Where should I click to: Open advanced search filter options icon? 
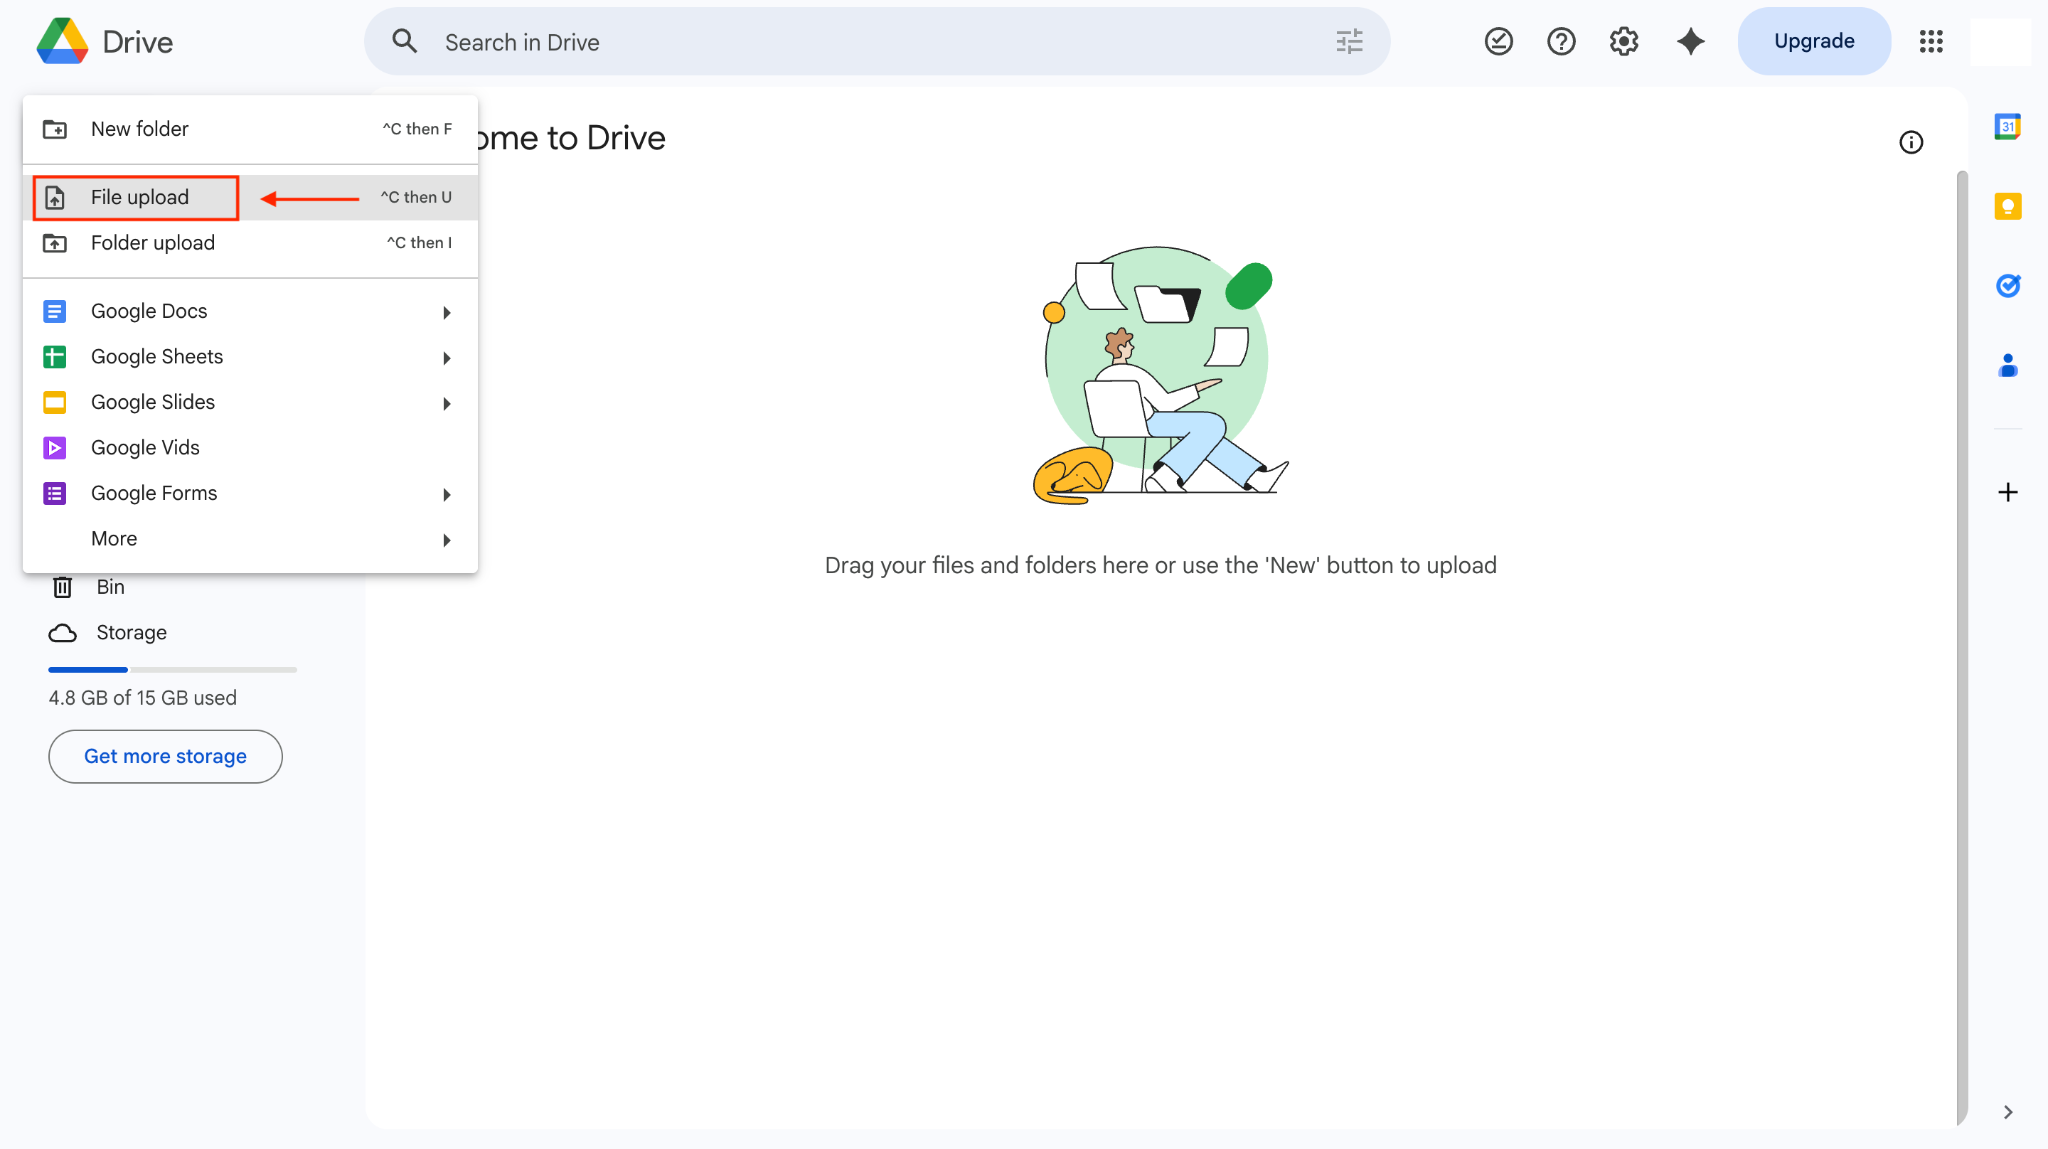[1349, 41]
